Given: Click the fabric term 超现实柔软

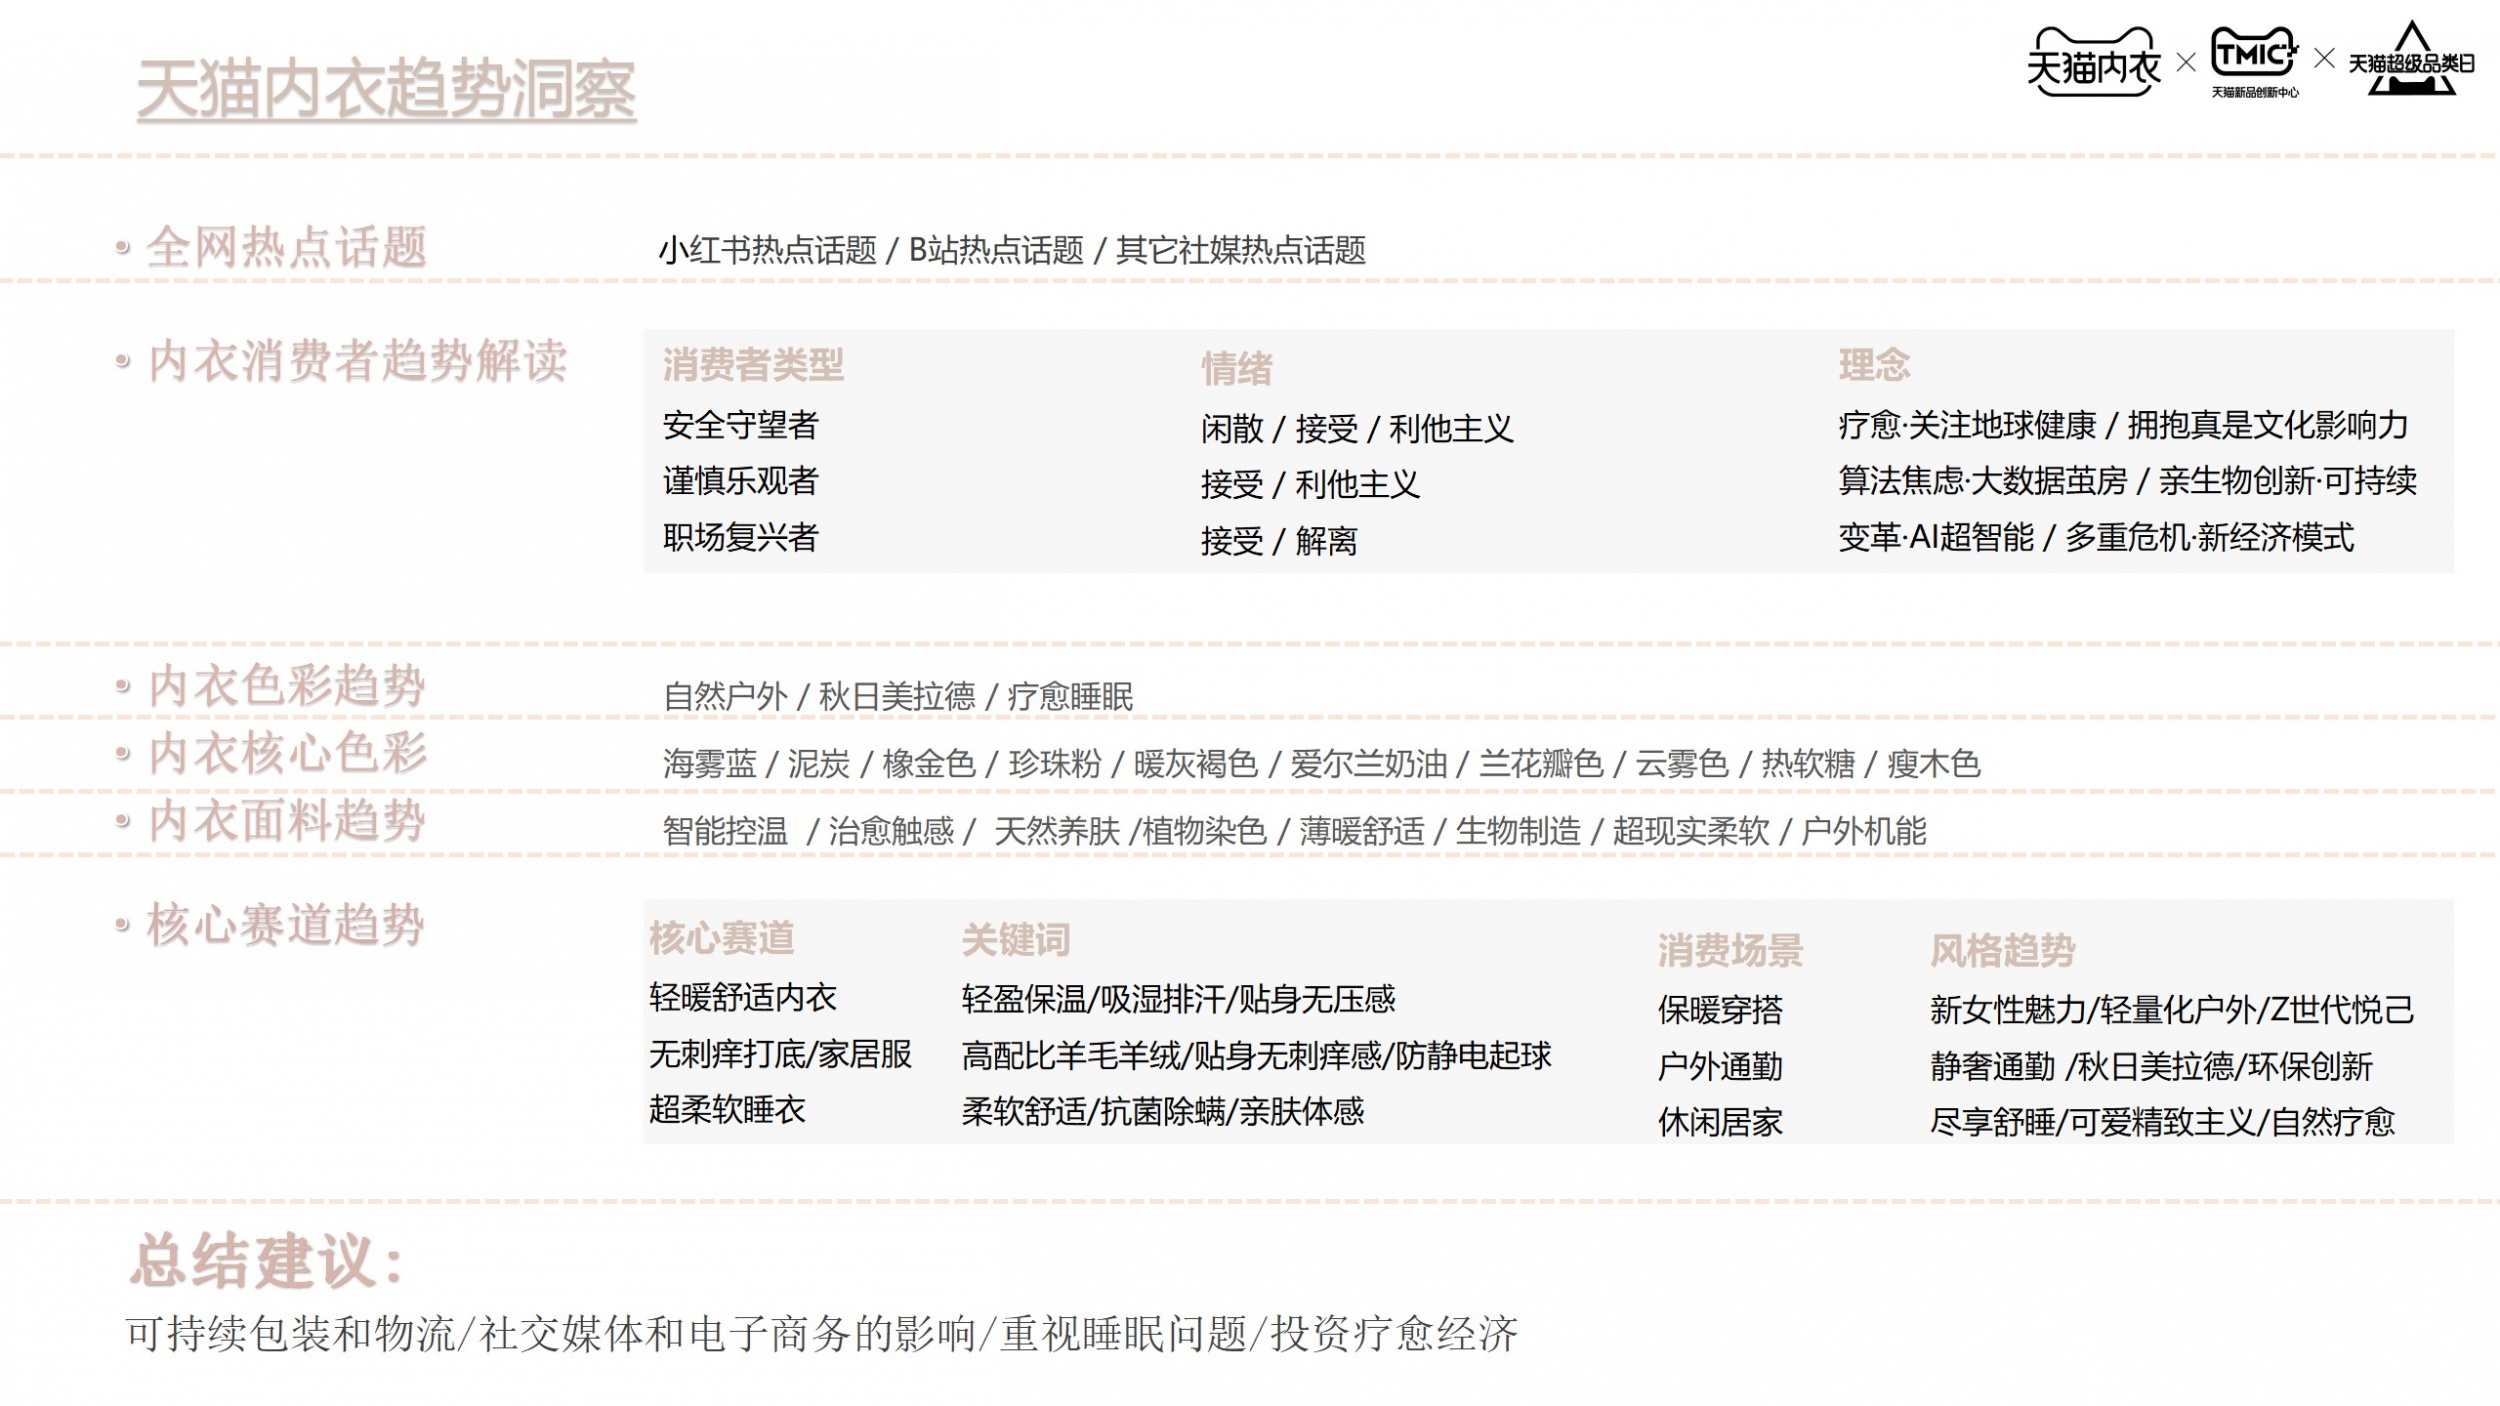Looking at the screenshot, I should pos(1691,831).
